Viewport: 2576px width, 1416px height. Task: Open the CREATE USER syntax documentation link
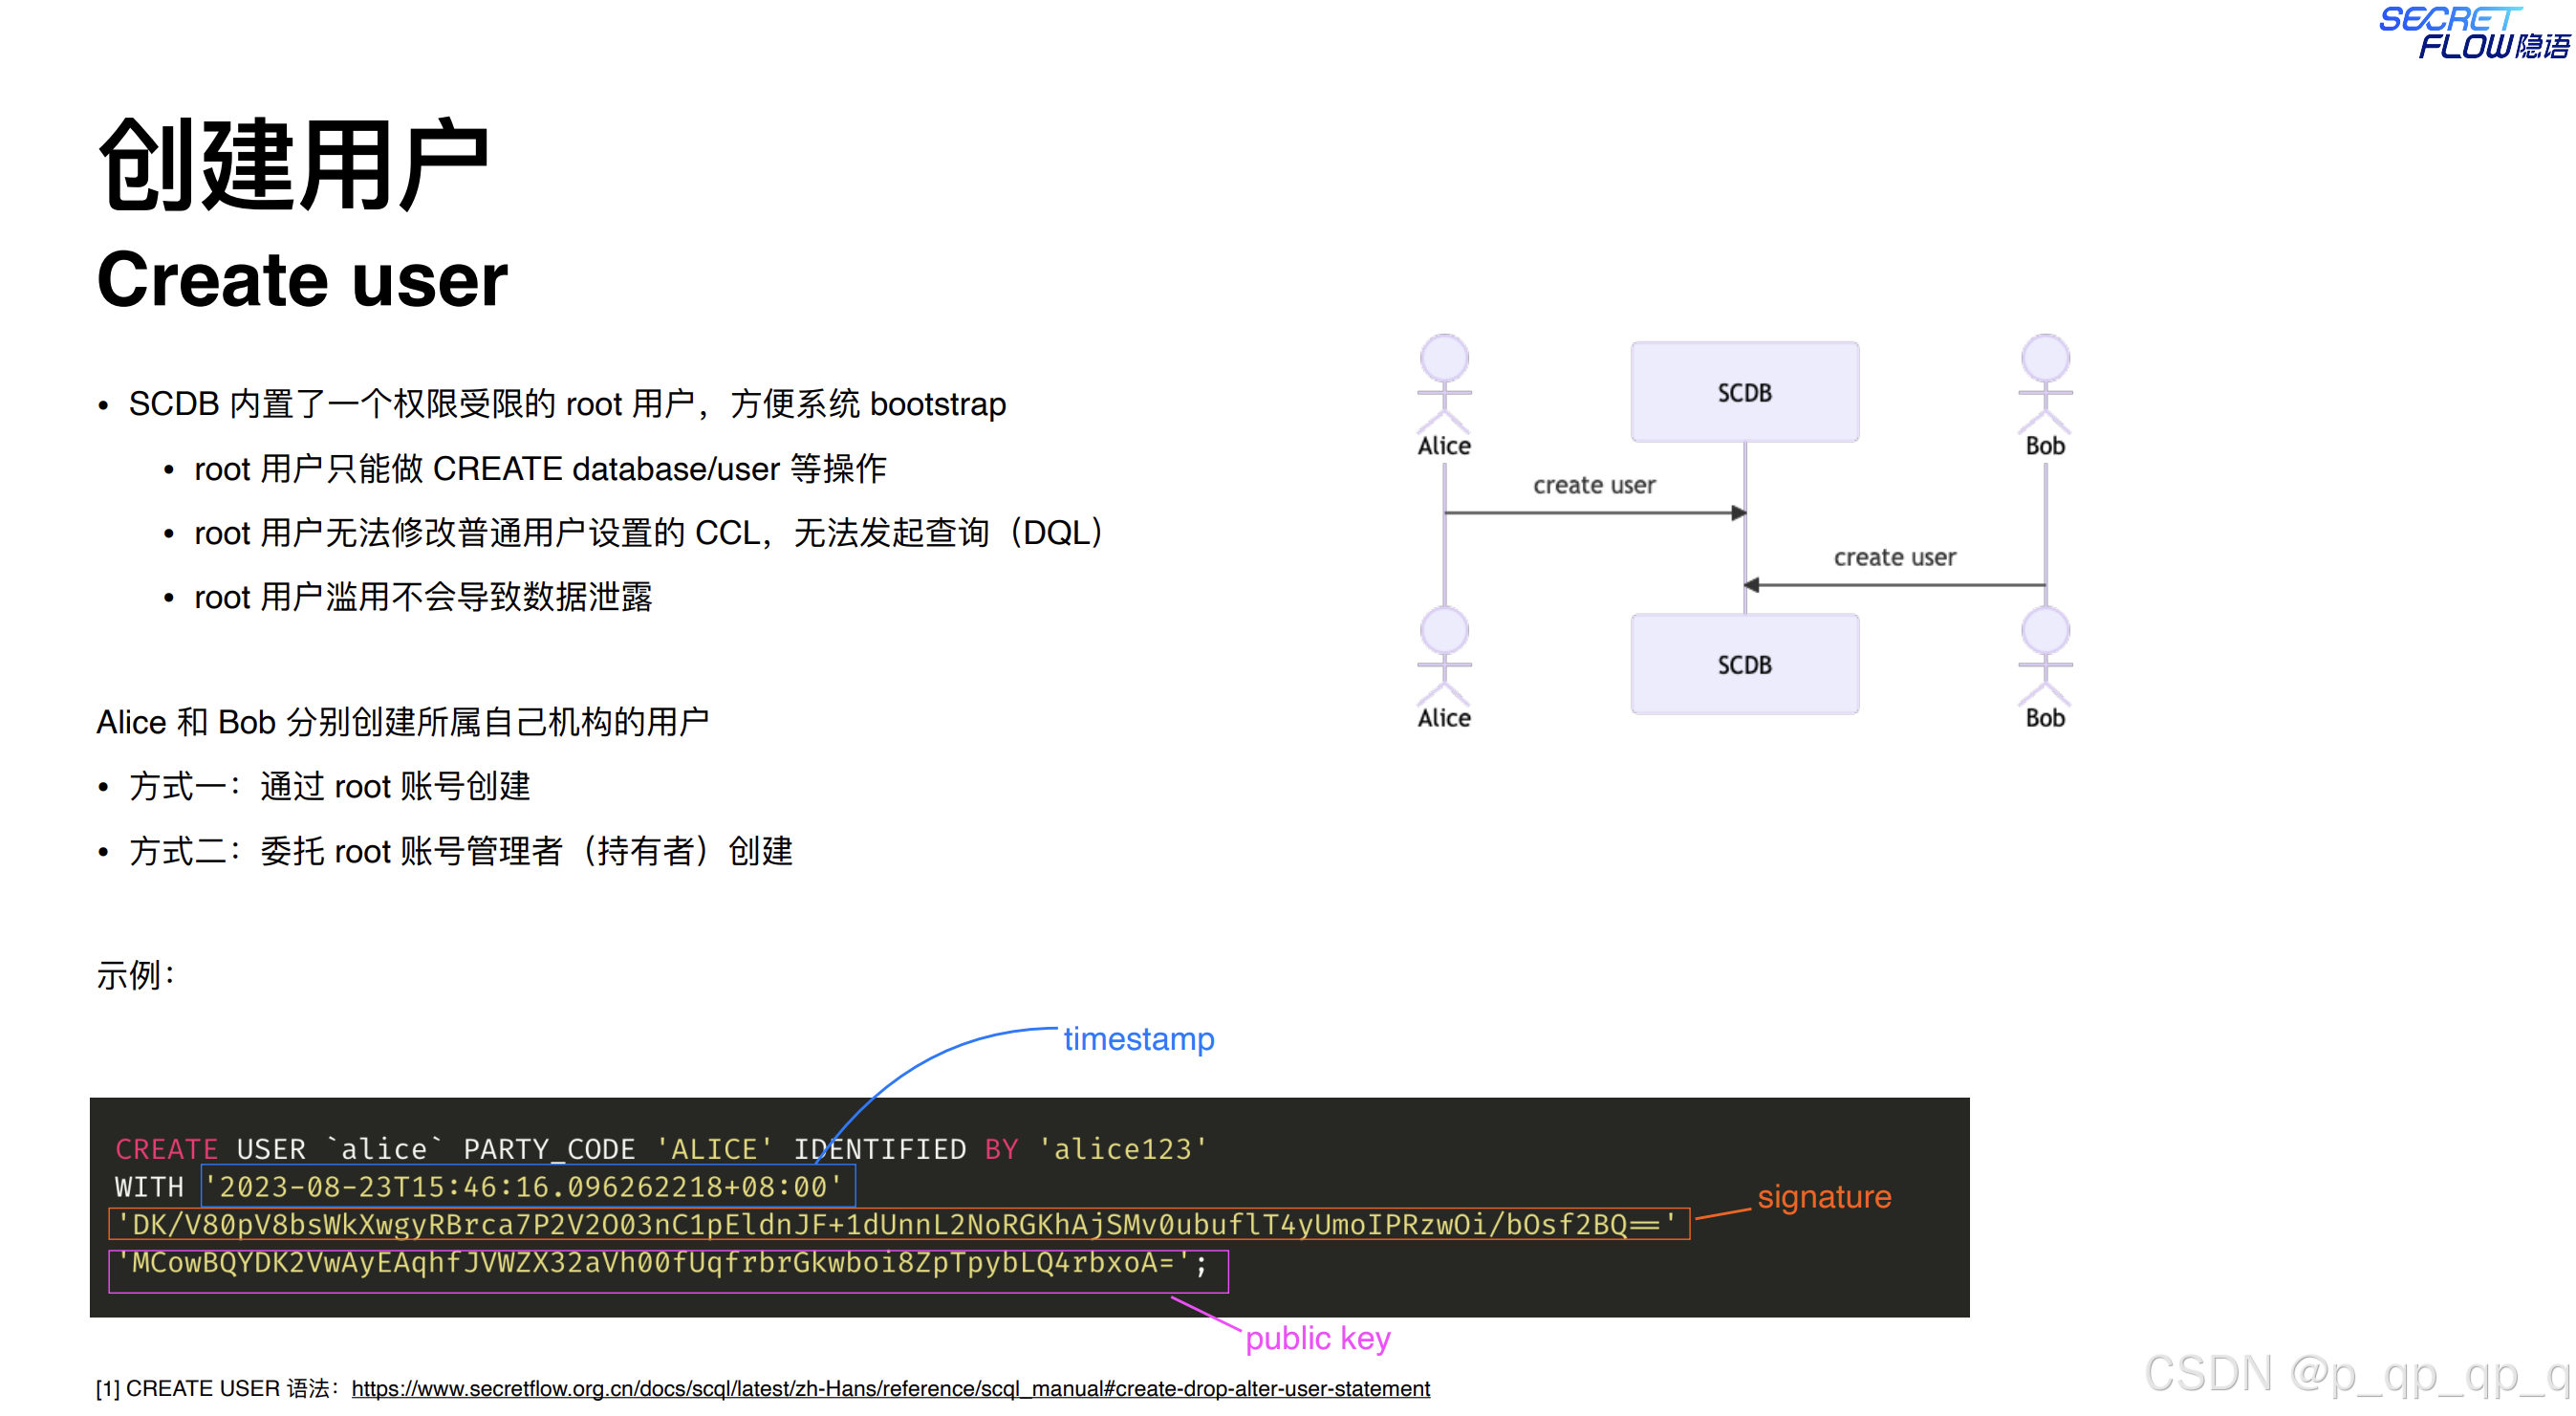(x=890, y=1388)
